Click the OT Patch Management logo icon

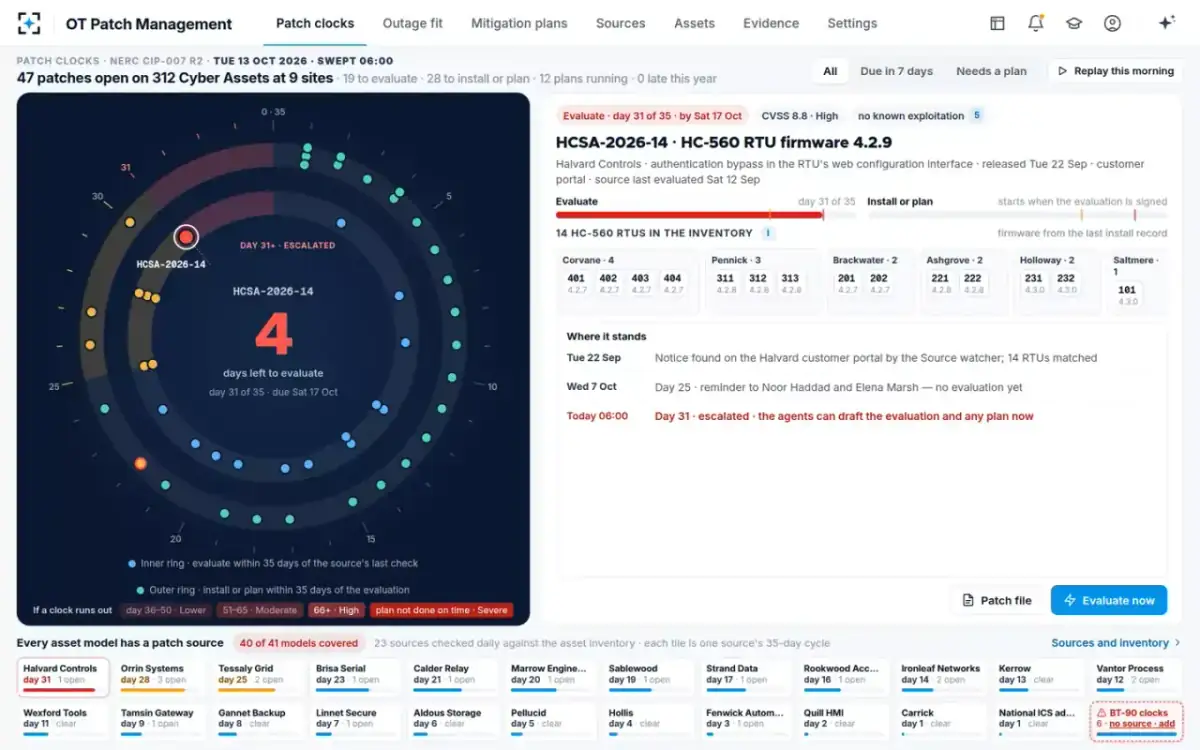click(x=30, y=24)
